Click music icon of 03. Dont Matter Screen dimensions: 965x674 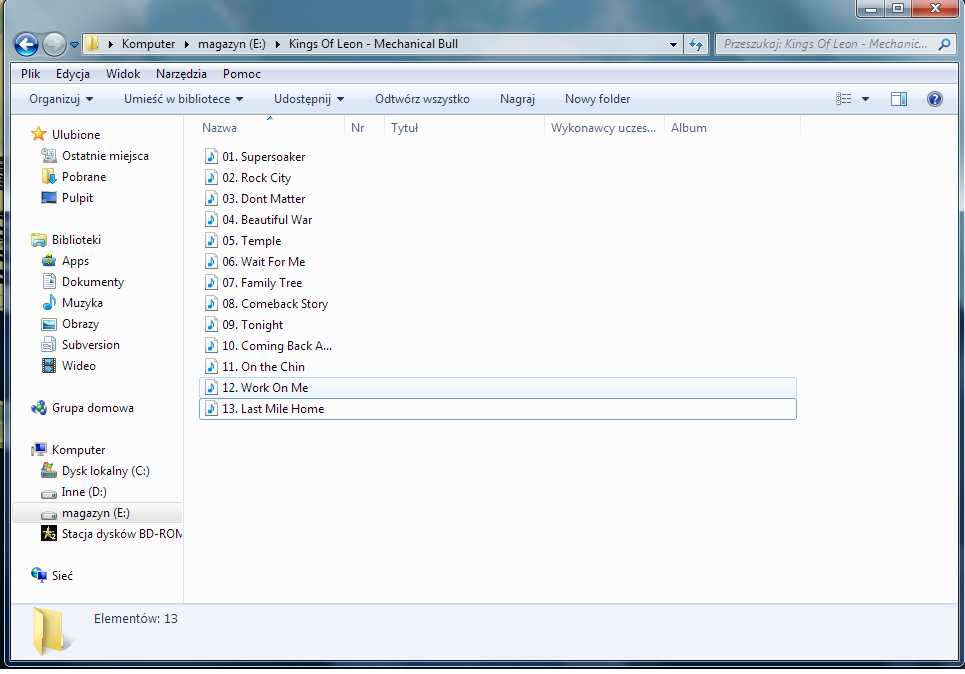[211, 198]
